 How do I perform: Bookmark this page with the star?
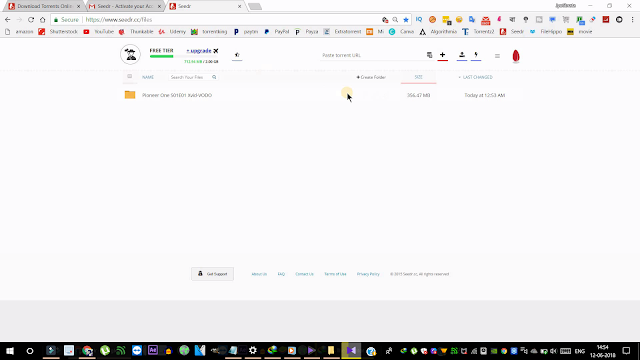point(406,20)
